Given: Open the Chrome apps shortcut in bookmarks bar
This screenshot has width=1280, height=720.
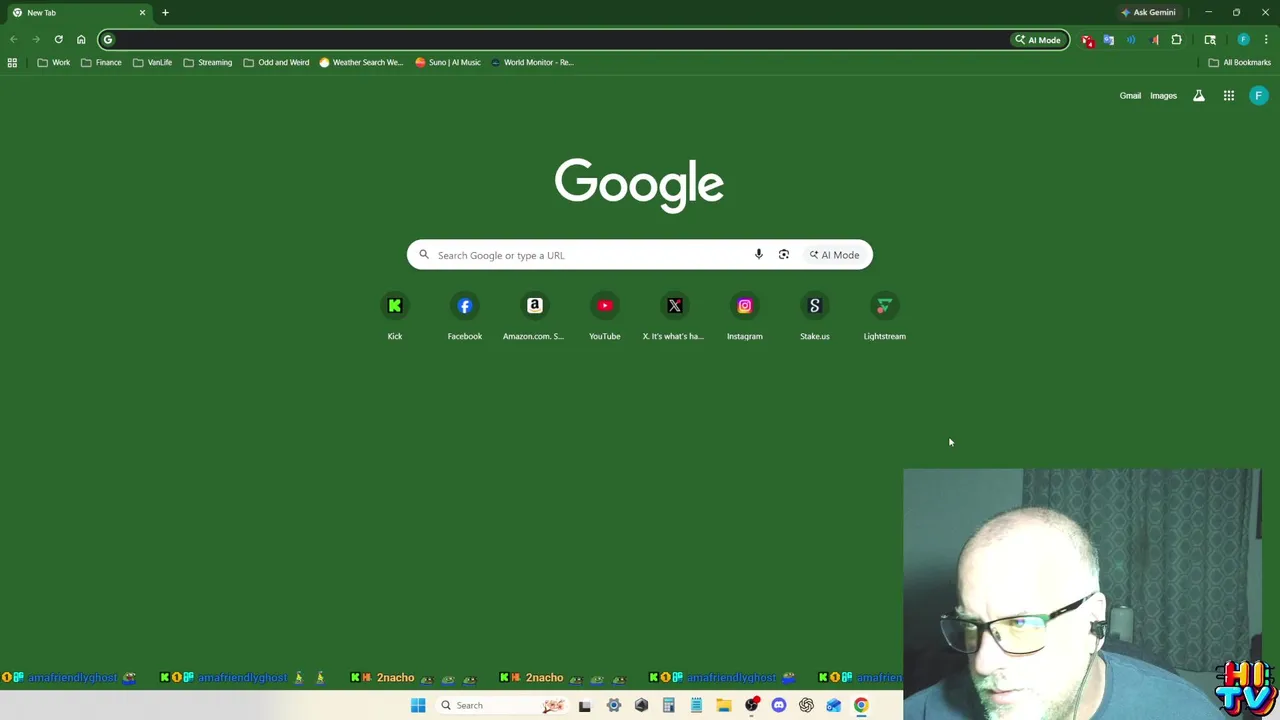Looking at the screenshot, I should coord(12,62).
